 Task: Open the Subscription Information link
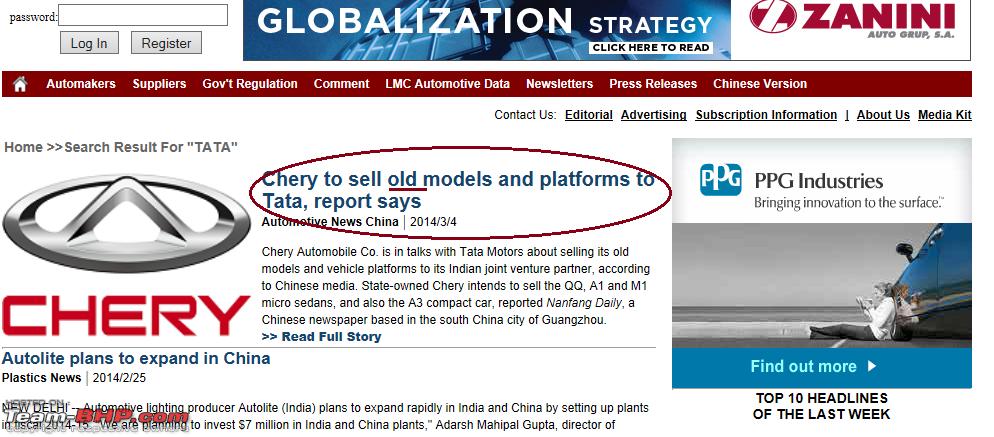(766, 115)
